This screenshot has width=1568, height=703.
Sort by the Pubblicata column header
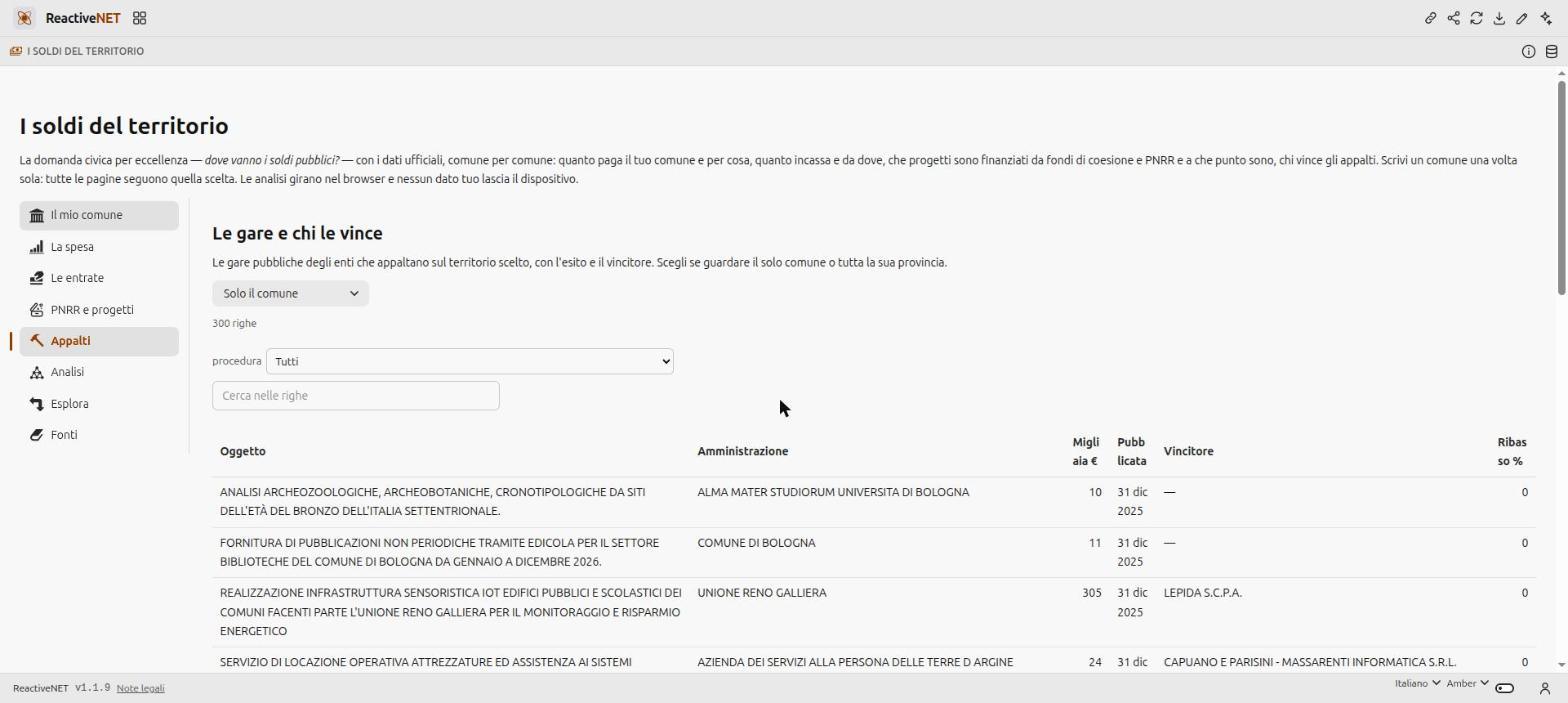coord(1132,451)
